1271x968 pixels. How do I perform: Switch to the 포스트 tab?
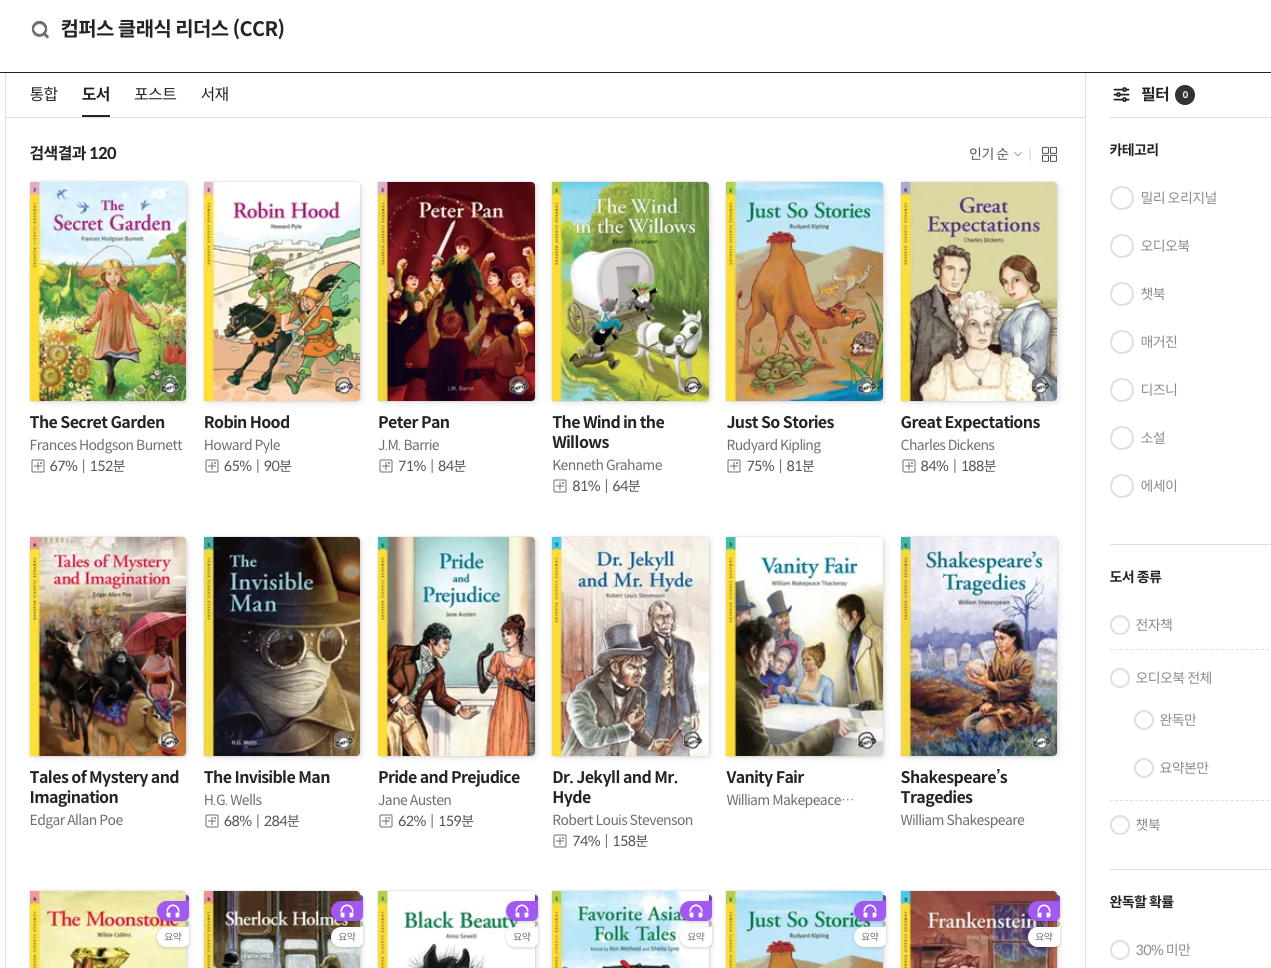[x=155, y=94]
